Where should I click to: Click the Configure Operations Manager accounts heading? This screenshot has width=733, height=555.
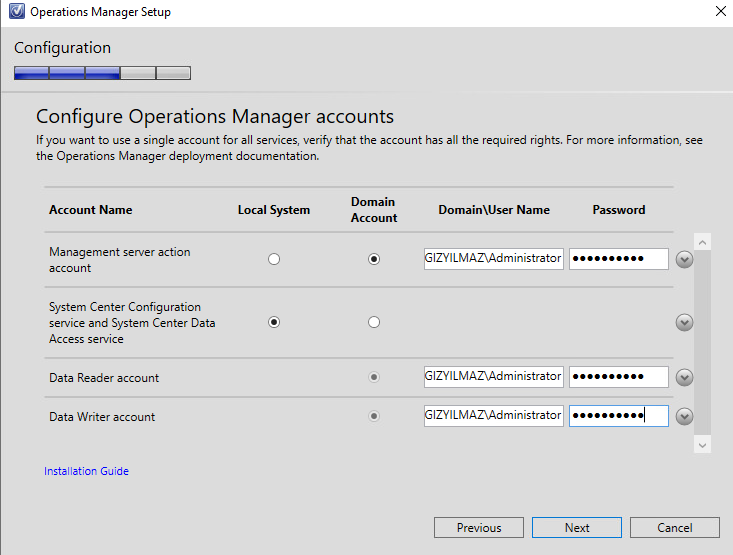point(215,116)
